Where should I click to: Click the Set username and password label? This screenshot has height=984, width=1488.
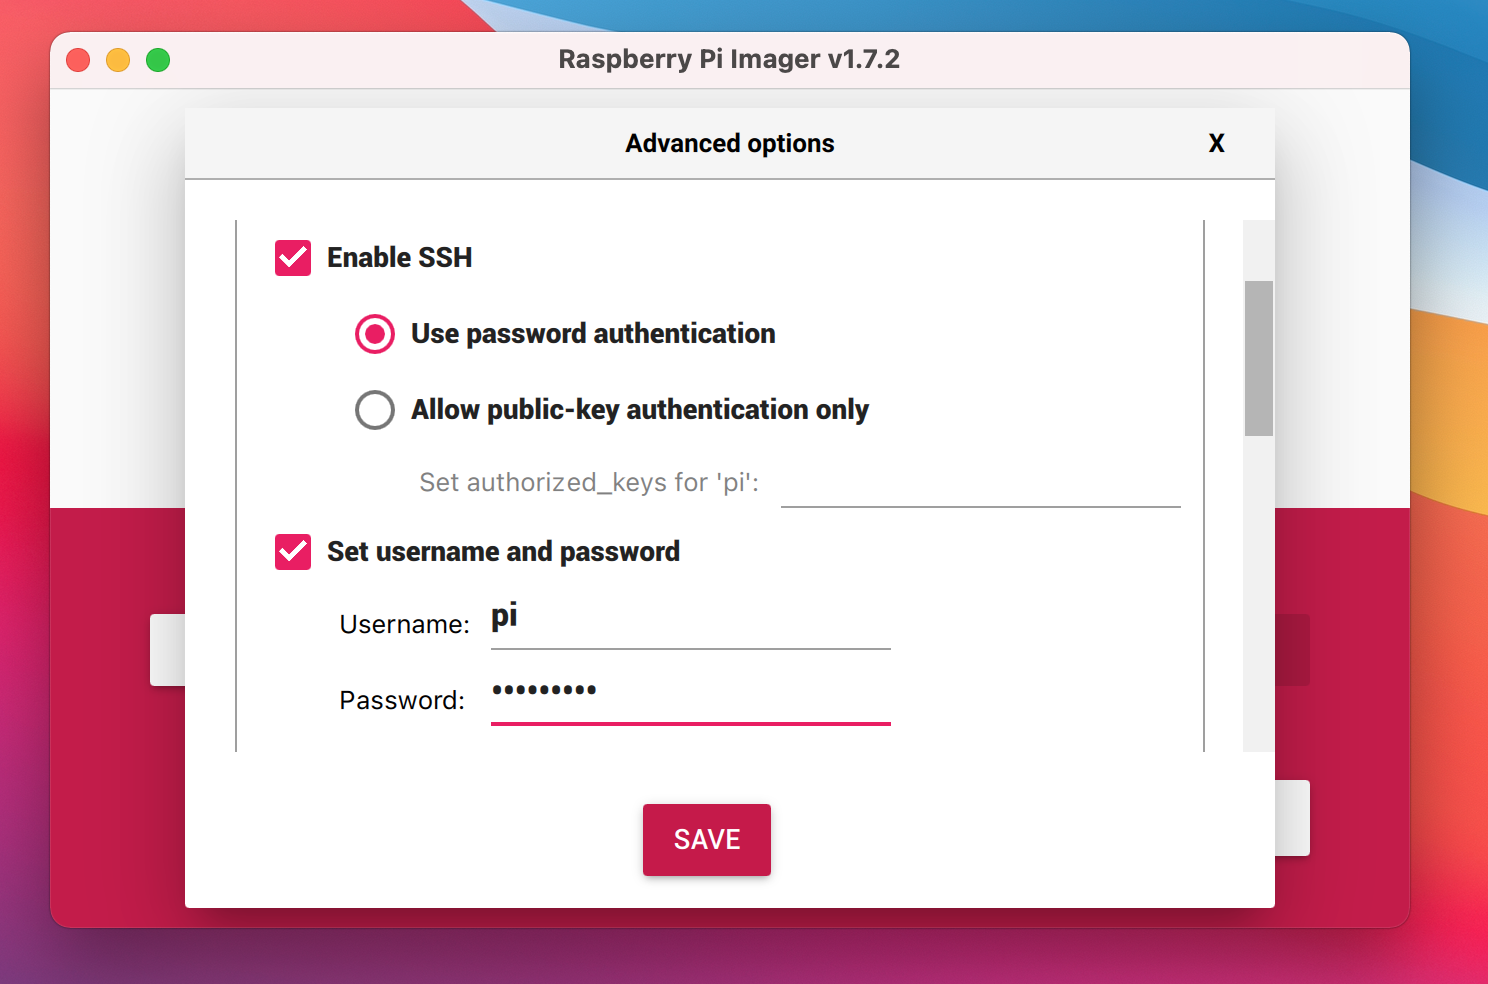pos(503,551)
